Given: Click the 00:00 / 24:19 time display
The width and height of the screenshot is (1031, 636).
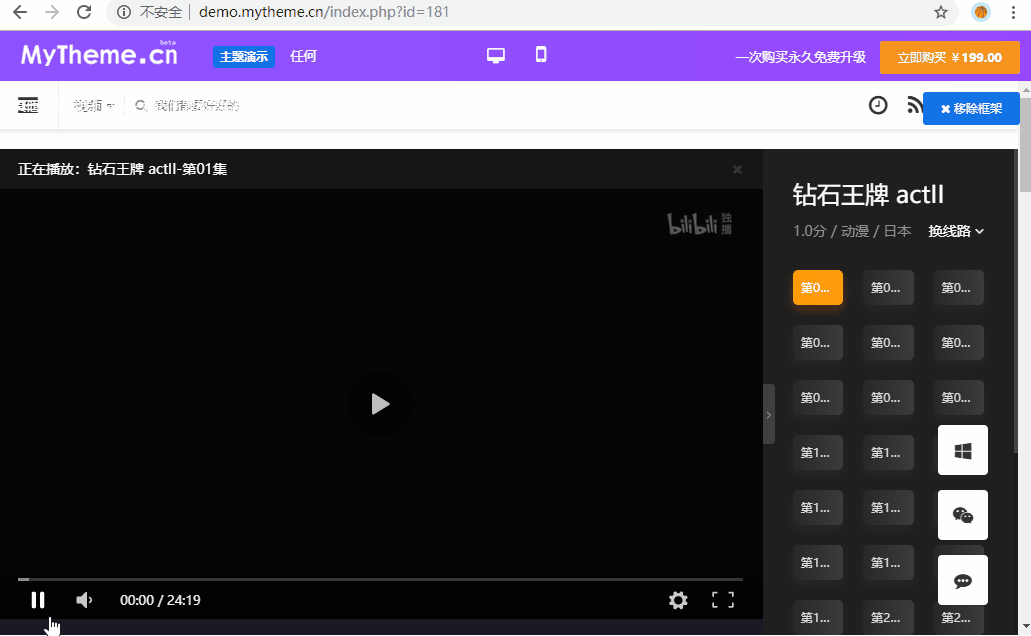Looking at the screenshot, I should (x=160, y=600).
